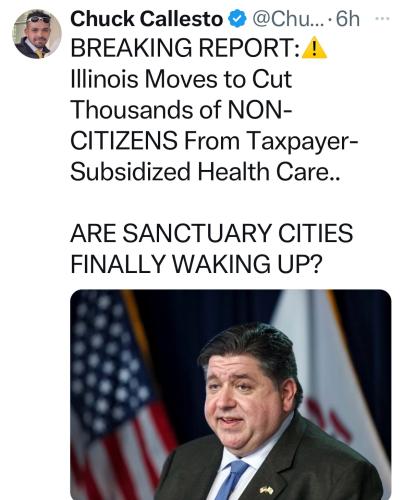Open the tweet's three-dot more options menu
Screen dimensions: 404x500
point(382,19)
